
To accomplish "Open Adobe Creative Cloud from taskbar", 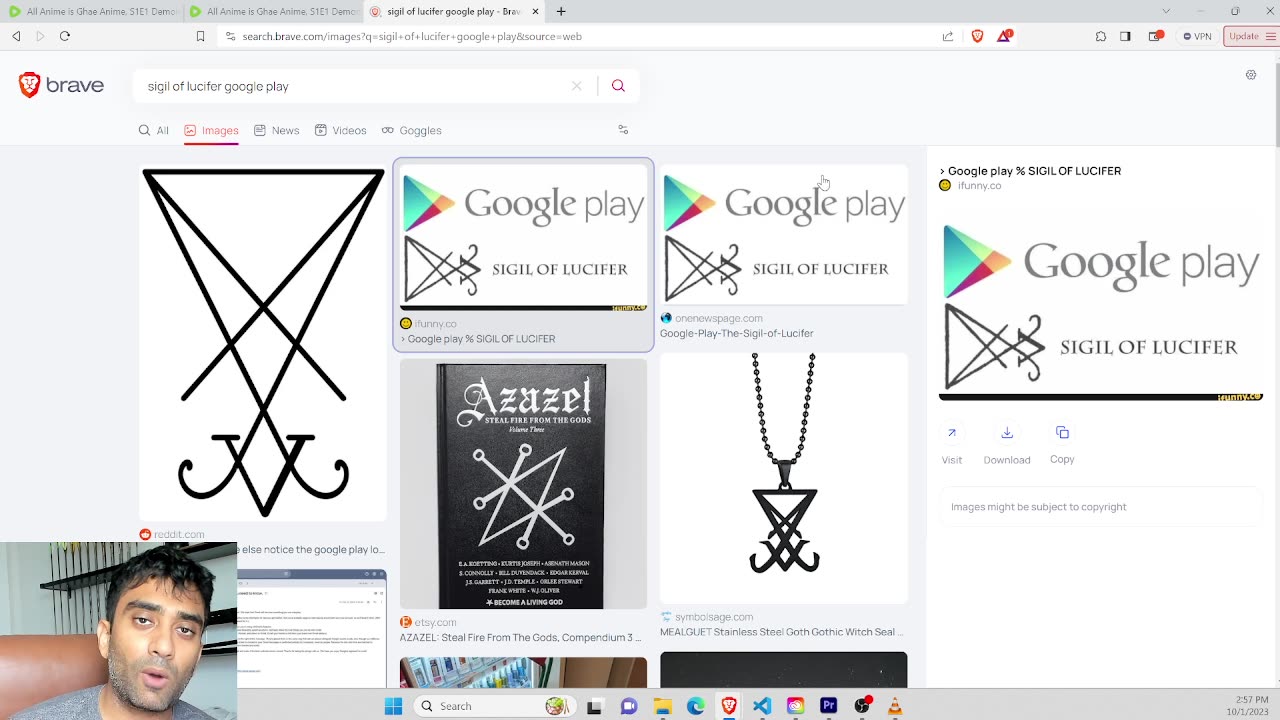I will (795, 706).
